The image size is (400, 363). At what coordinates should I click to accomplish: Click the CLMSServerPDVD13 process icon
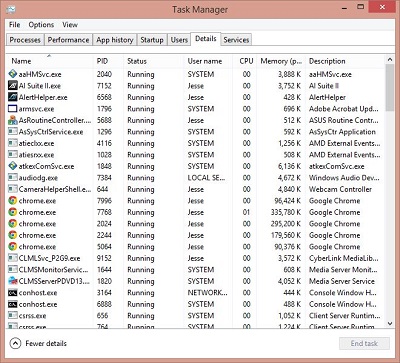tap(13, 281)
